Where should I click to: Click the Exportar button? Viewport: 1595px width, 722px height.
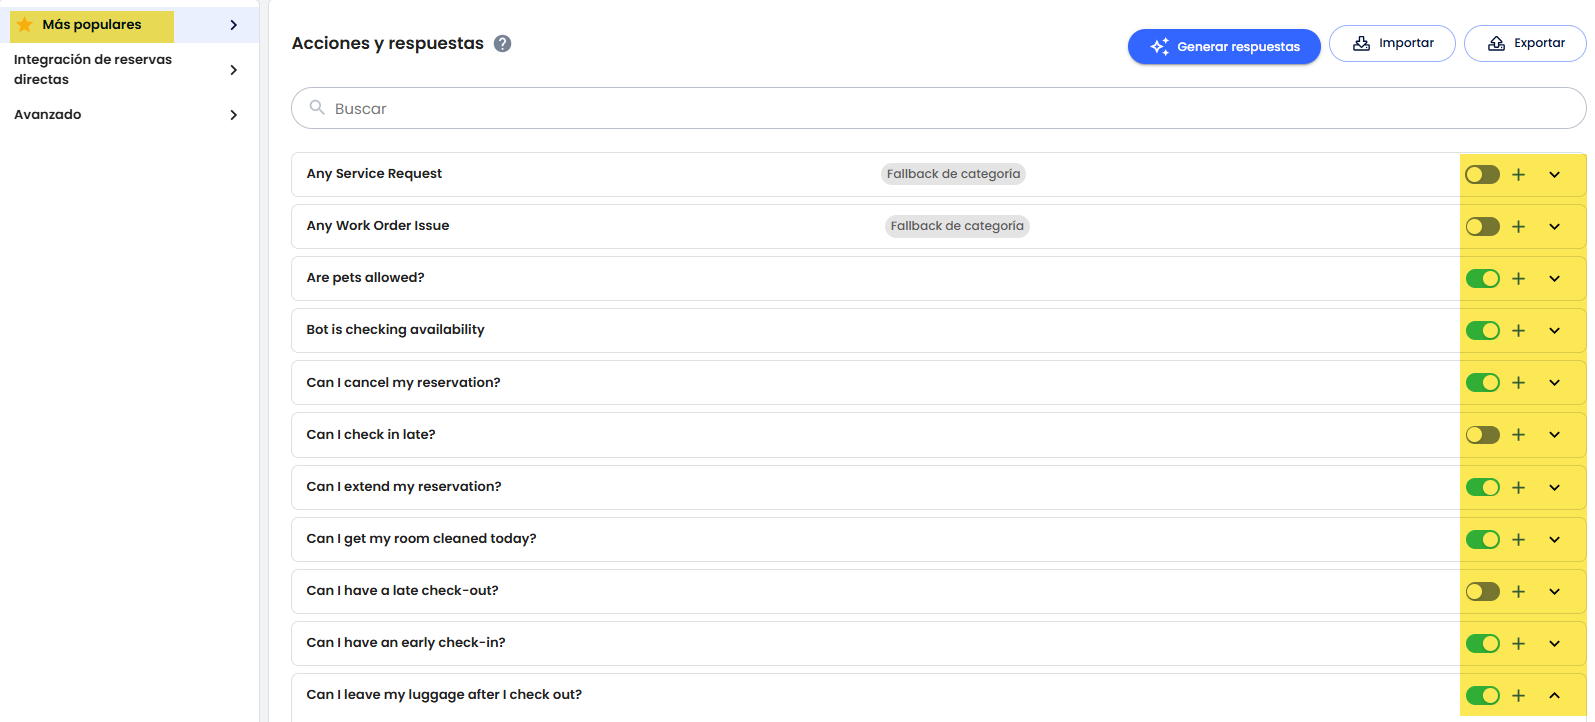1525,43
